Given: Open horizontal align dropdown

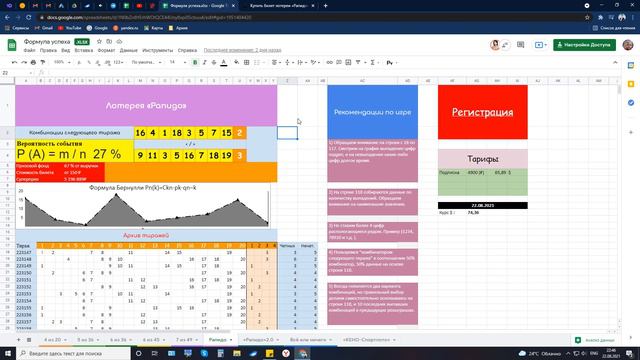Looking at the screenshot, I should [x=276, y=62].
